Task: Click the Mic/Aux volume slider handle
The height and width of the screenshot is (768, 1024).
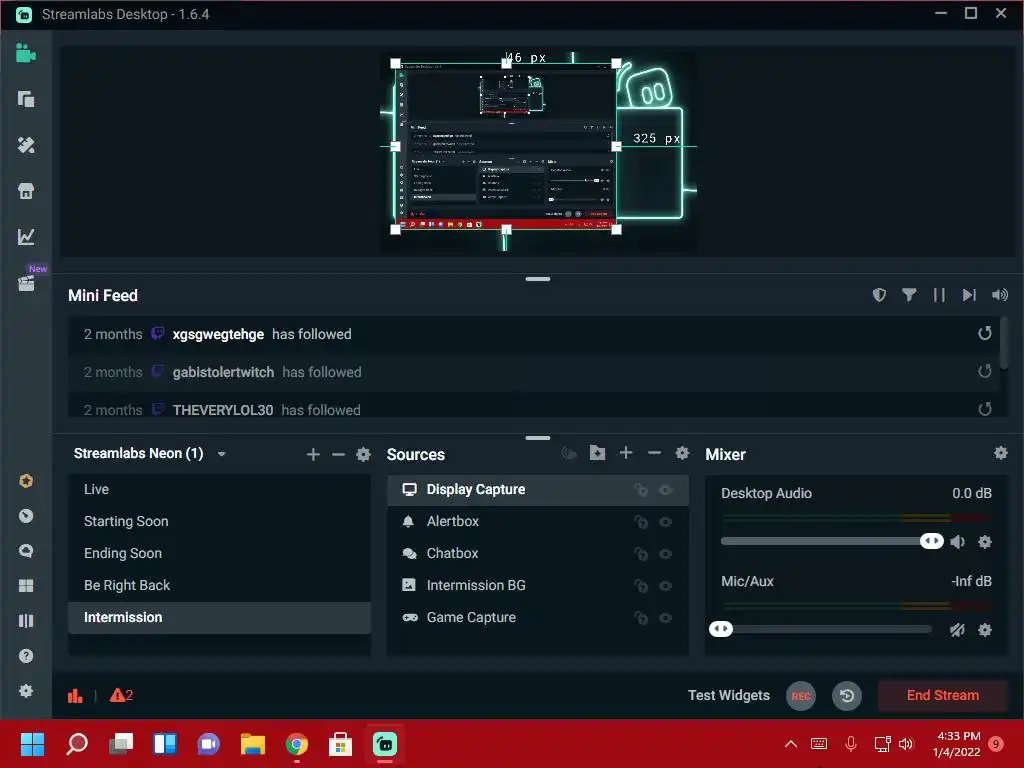Action: 721,629
